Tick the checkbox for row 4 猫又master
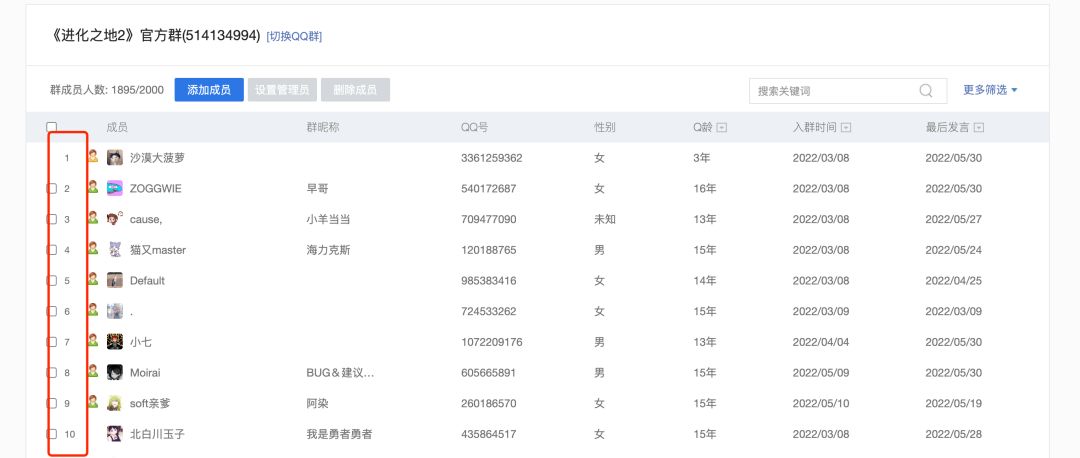 point(52,249)
